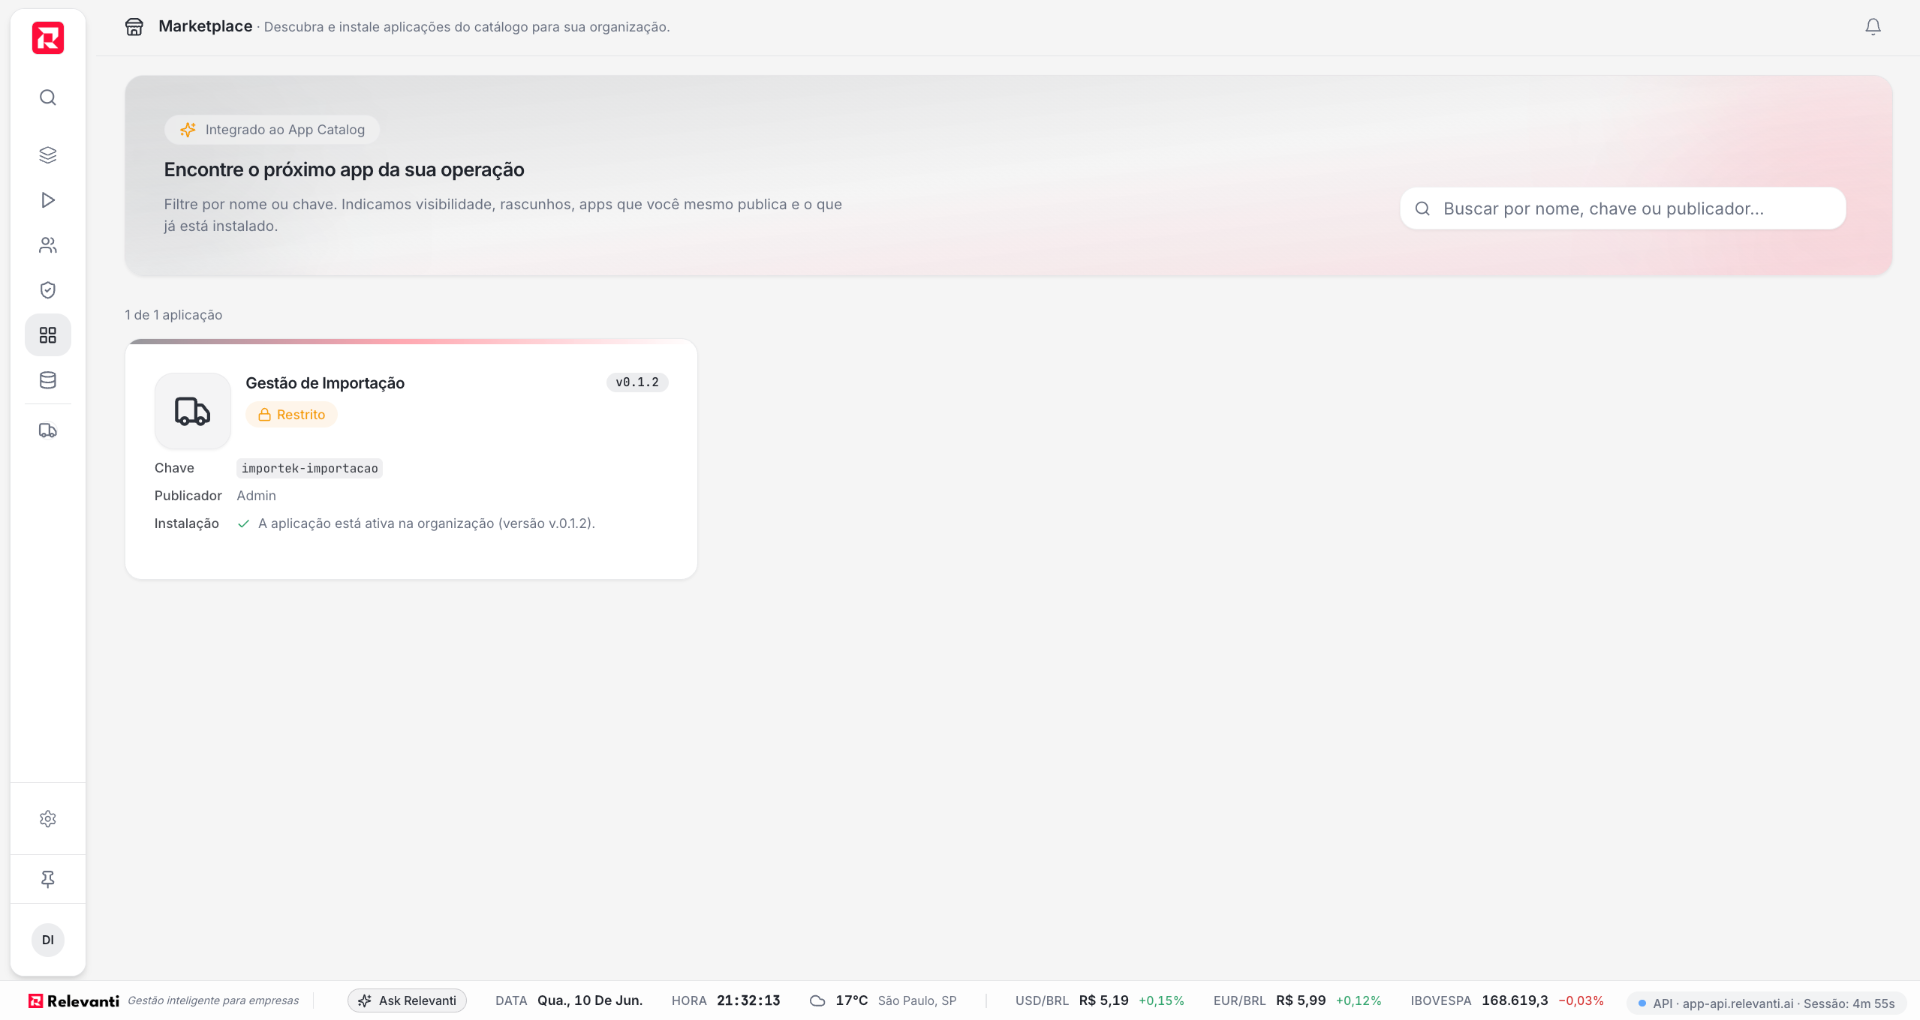
Task: Click the Integrado ao App Catalog badge
Action: pos(272,130)
